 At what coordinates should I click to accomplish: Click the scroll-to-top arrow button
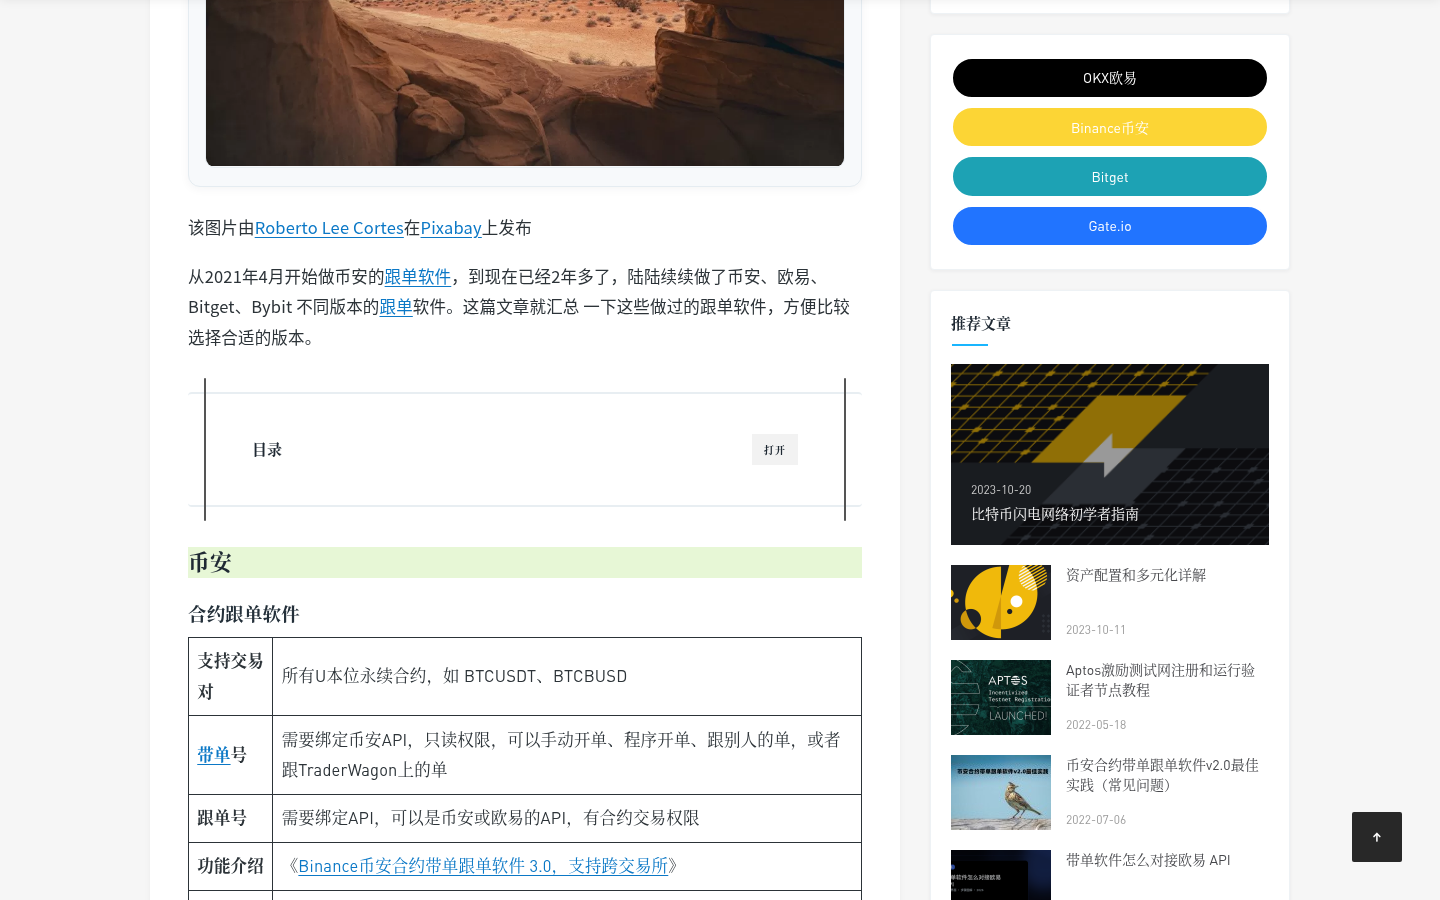click(x=1376, y=837)
